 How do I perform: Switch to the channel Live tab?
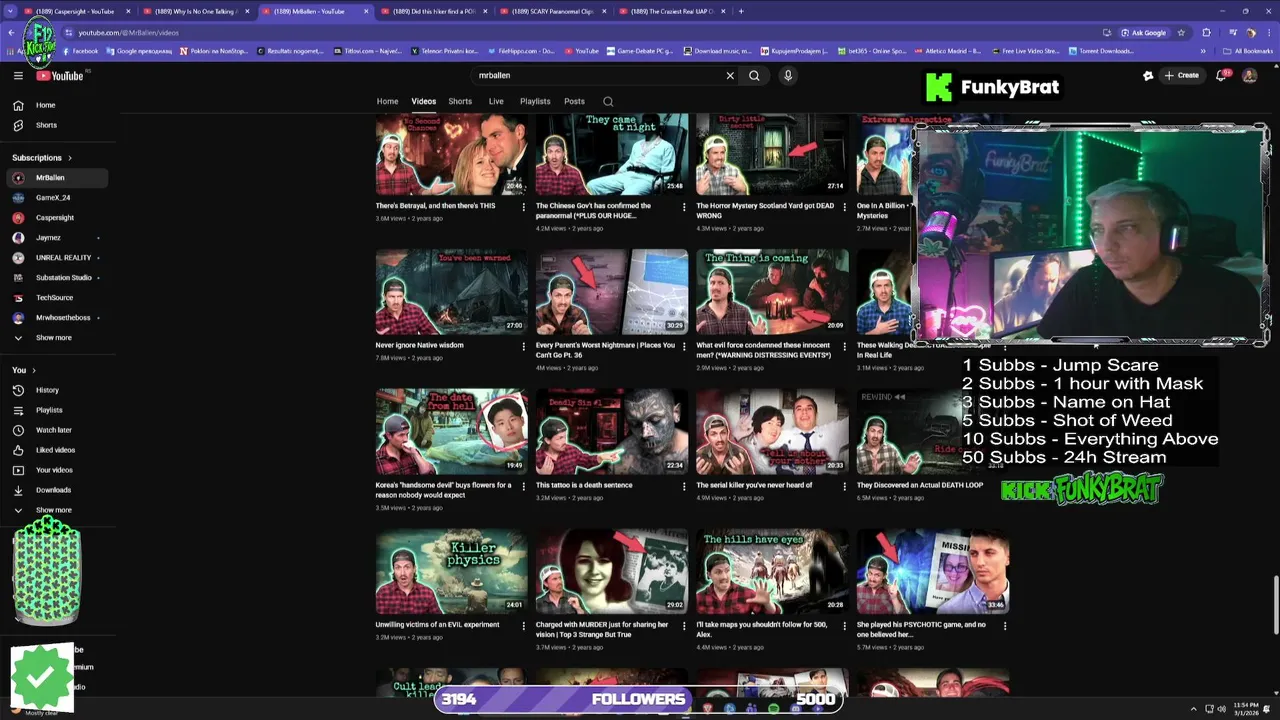[x=496, y=101]
